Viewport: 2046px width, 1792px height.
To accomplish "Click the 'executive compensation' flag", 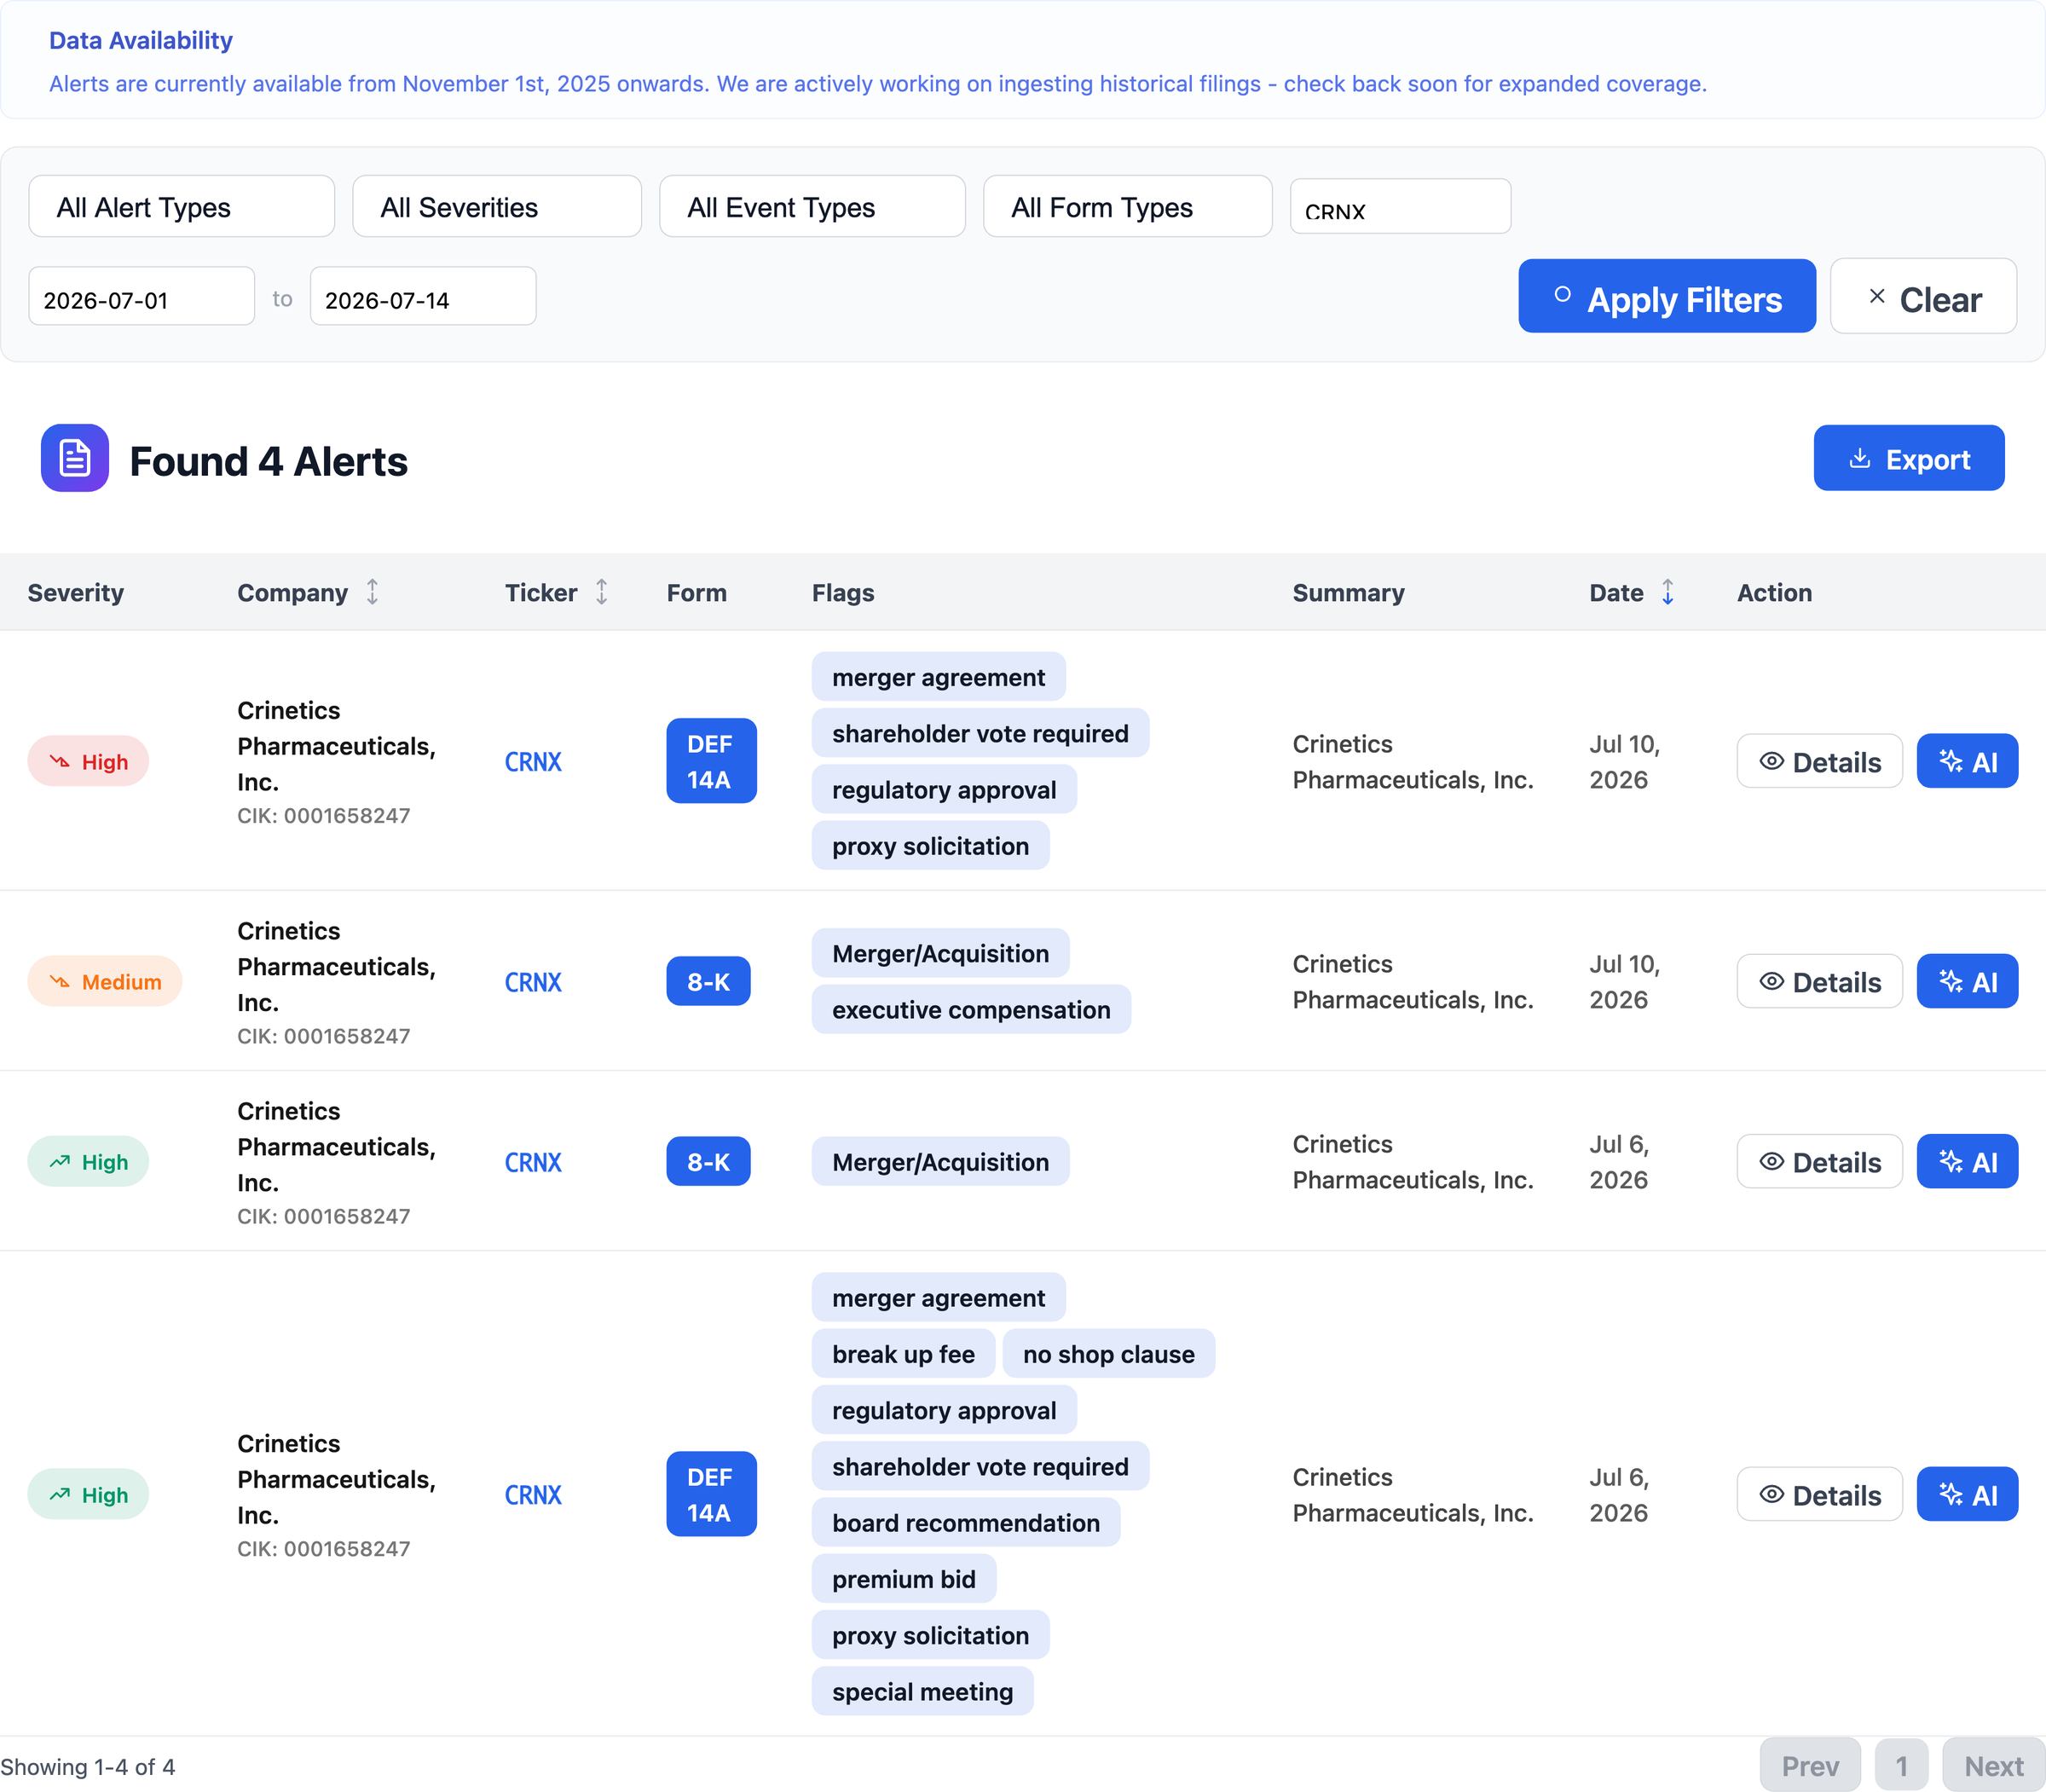I will (x=971, y=1010).
